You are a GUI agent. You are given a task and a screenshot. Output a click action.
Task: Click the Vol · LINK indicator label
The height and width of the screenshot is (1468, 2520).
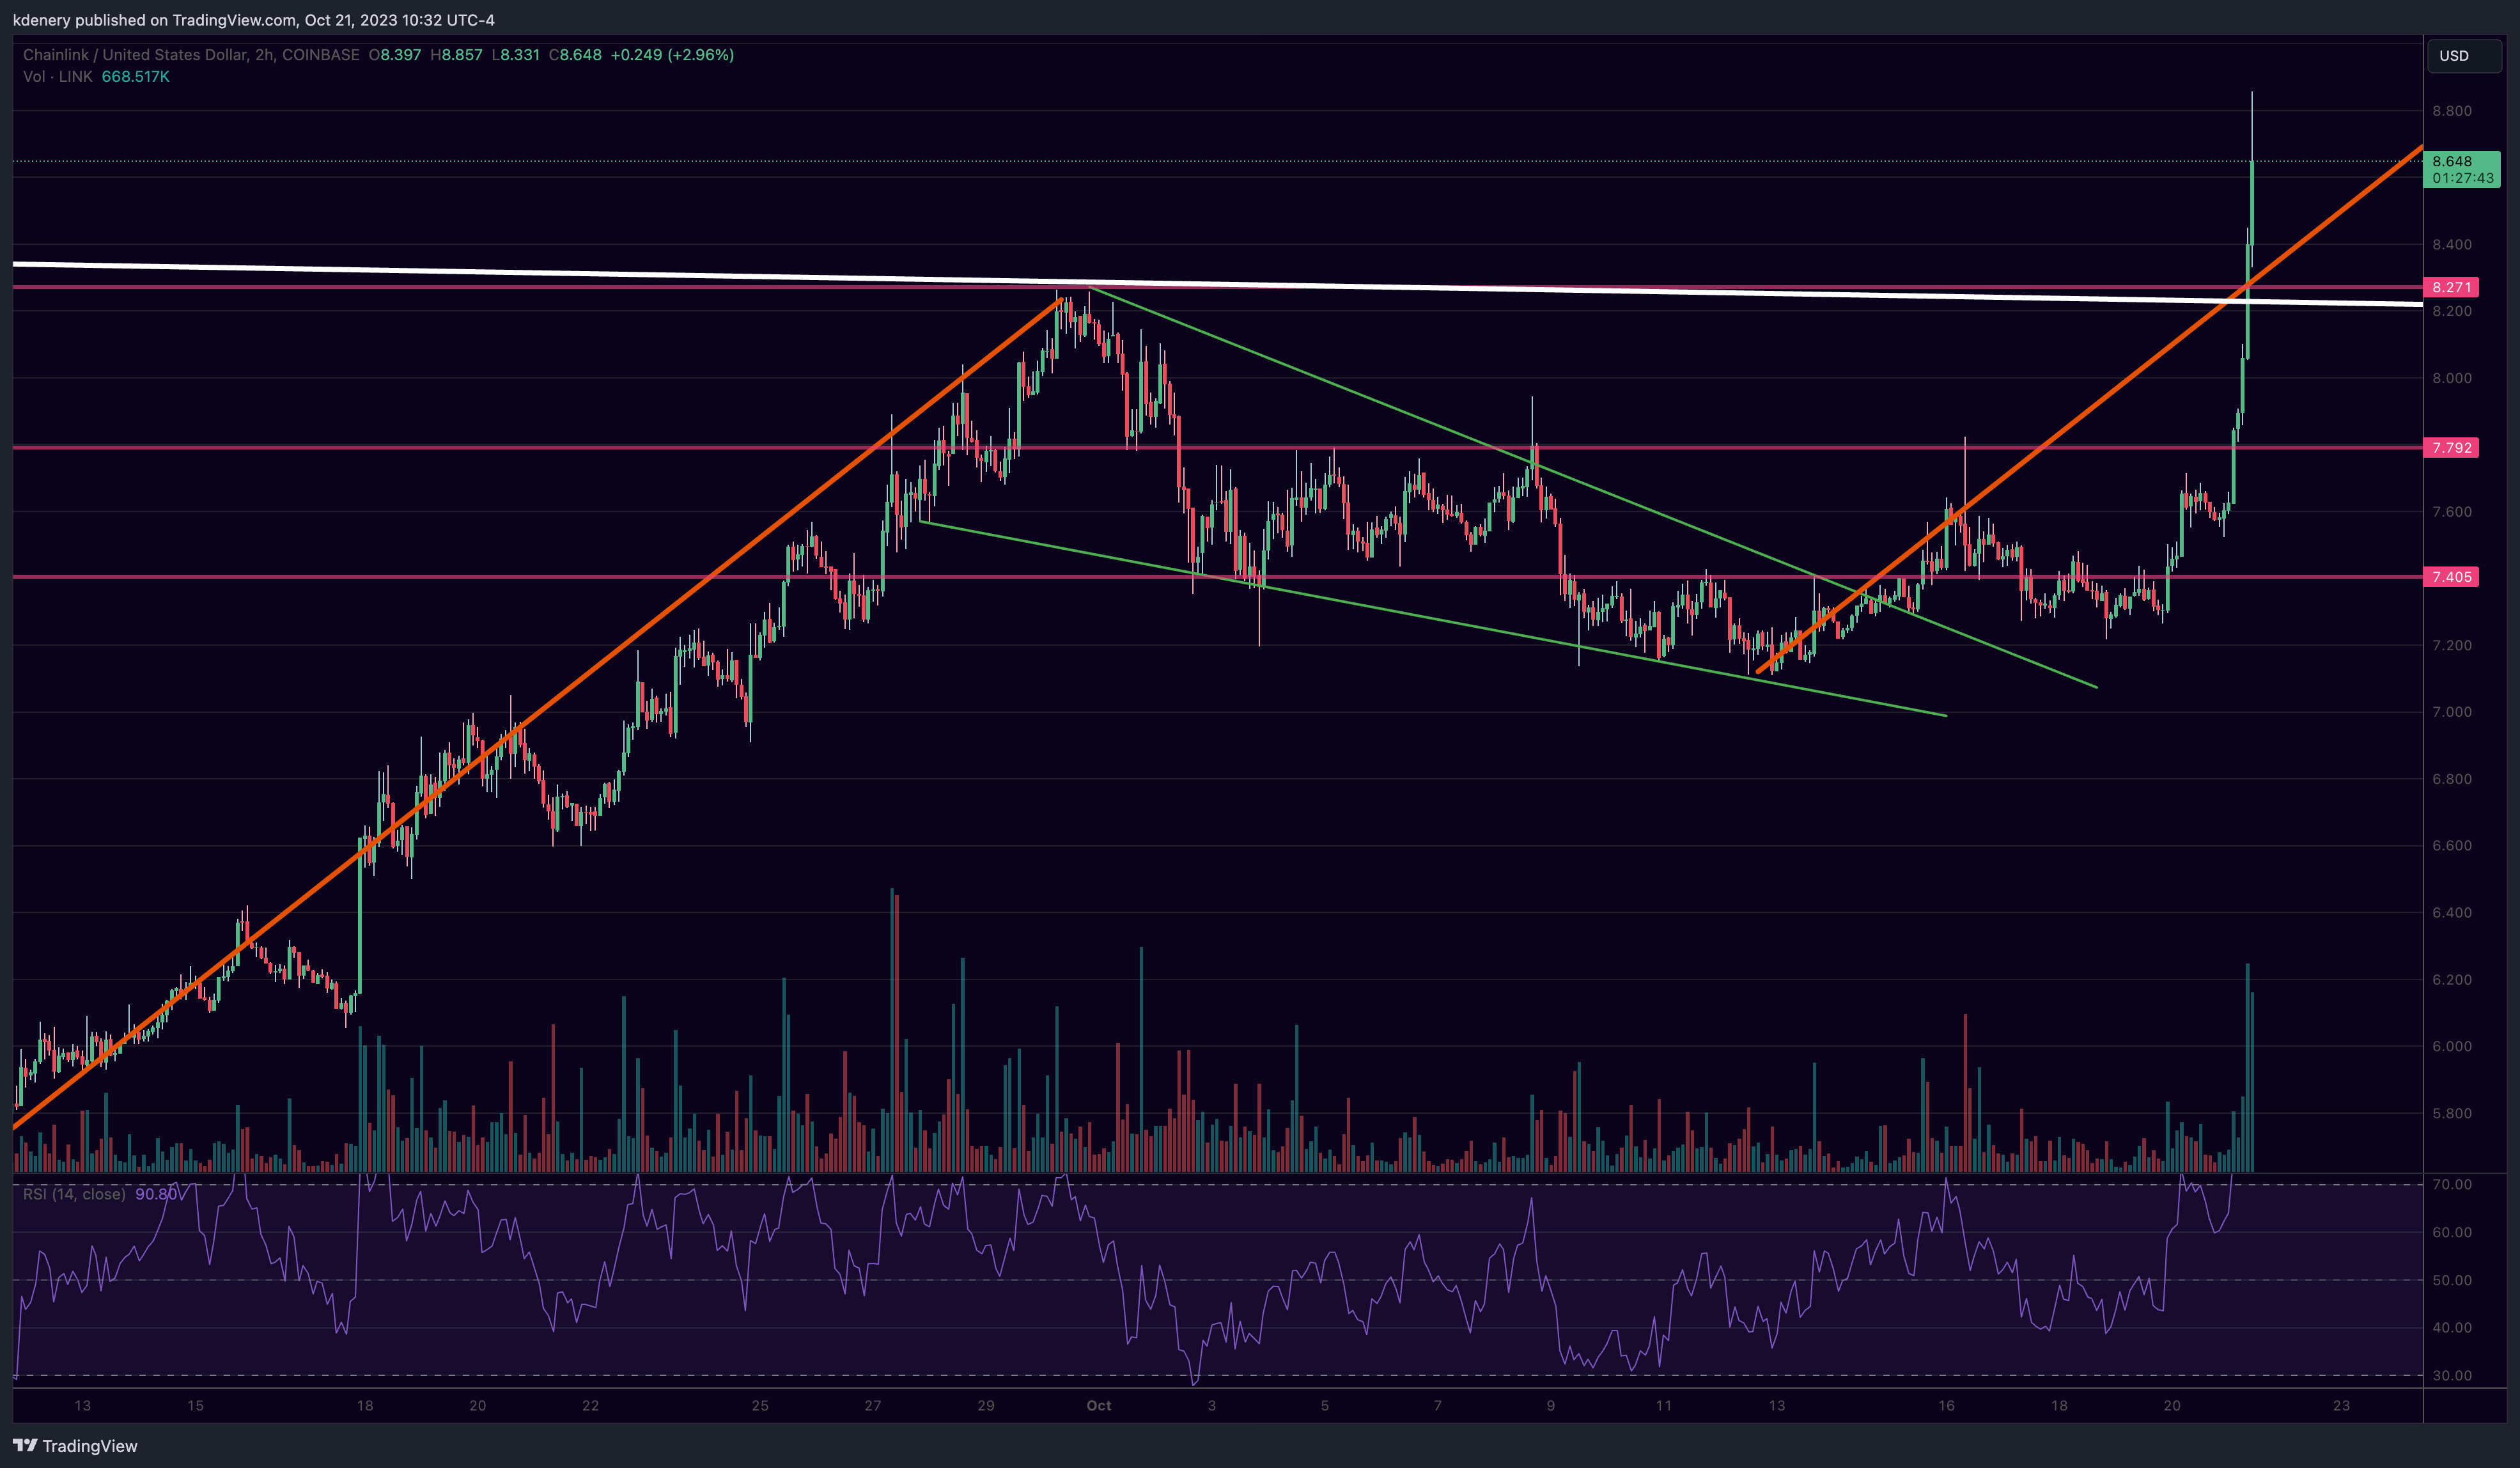tap(58, 77)
